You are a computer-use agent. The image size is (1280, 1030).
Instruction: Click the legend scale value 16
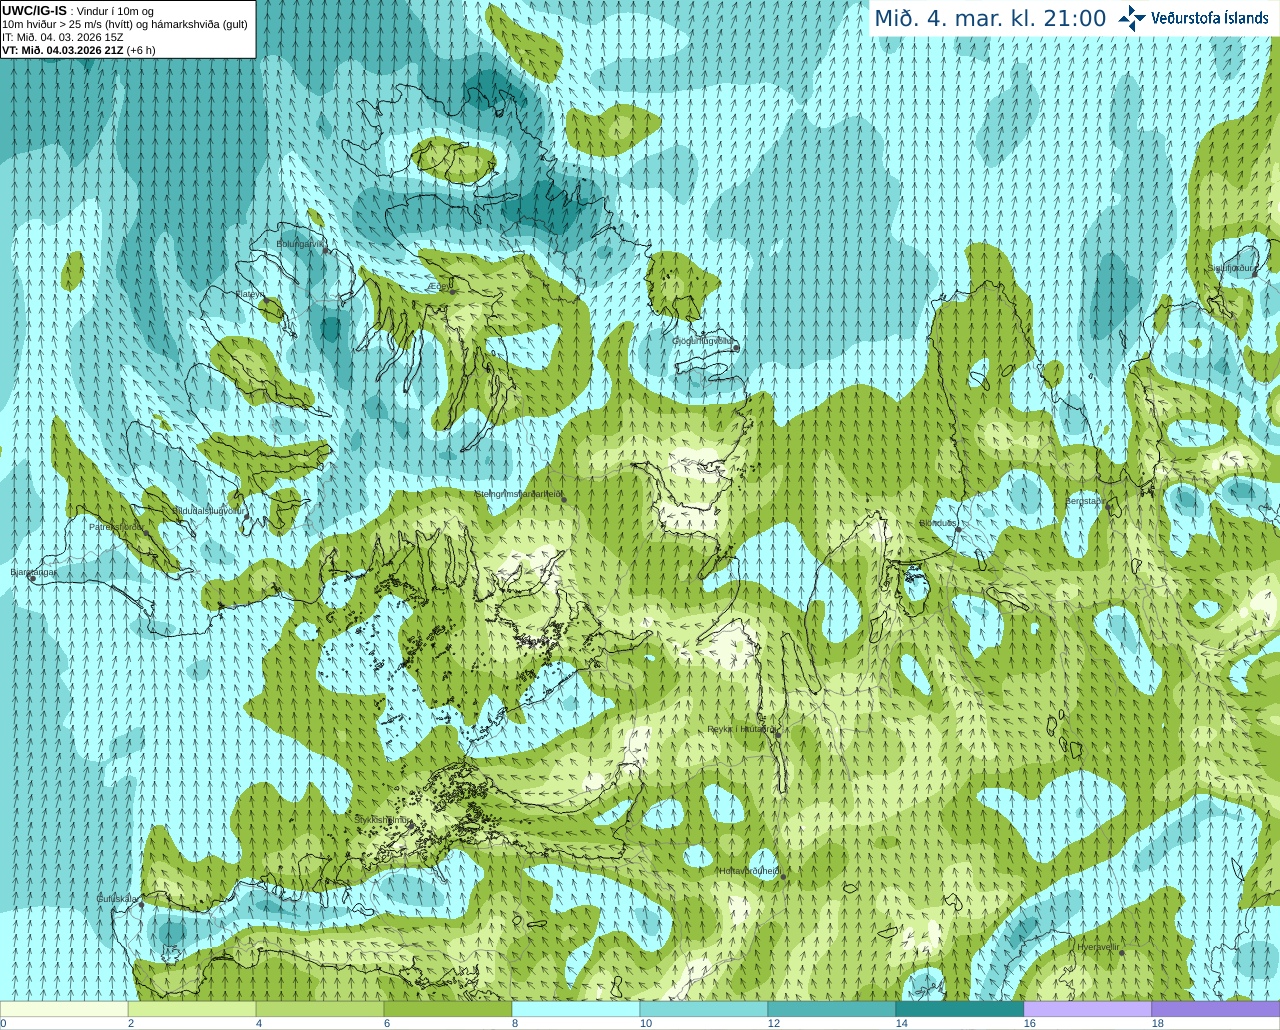click(1030, 1024)
